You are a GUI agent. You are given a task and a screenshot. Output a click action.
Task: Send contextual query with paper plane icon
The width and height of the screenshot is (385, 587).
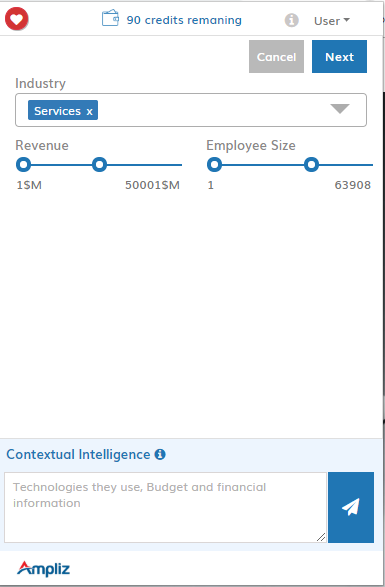[x=351, y=507]
